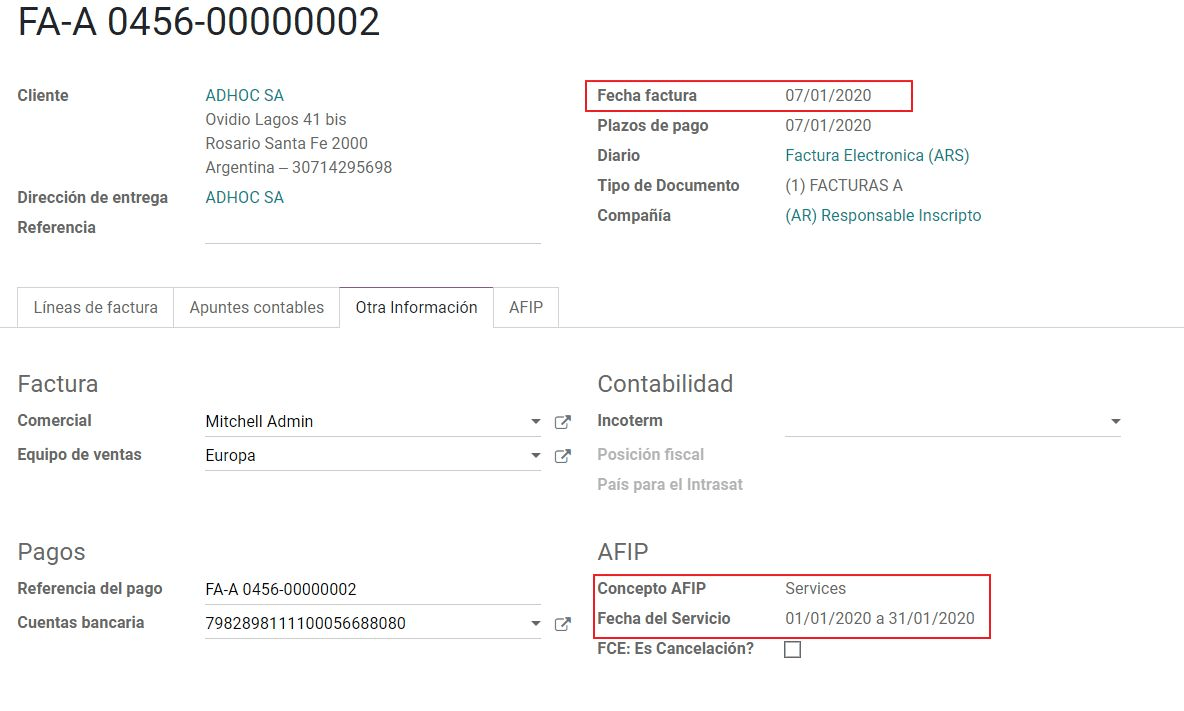
Task: Open the (AR) Responsable Inscripto company link
Action: (883, 216)
